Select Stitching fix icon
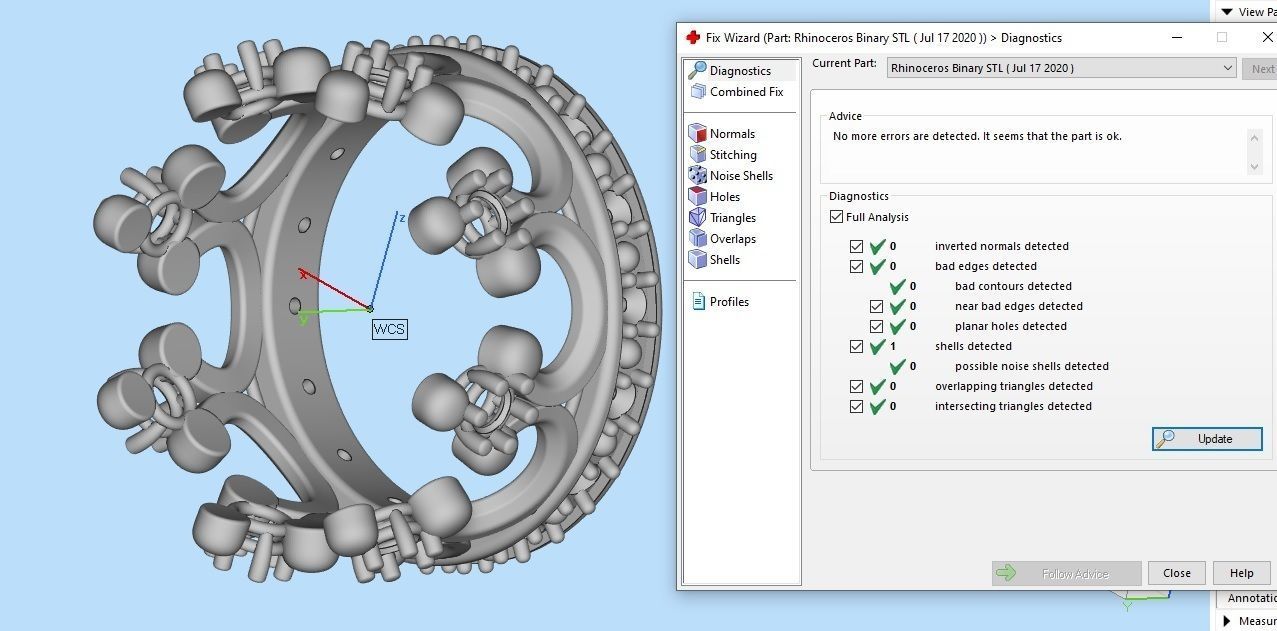Screen dimensions: 1277x631 click(x=698, y=155)
